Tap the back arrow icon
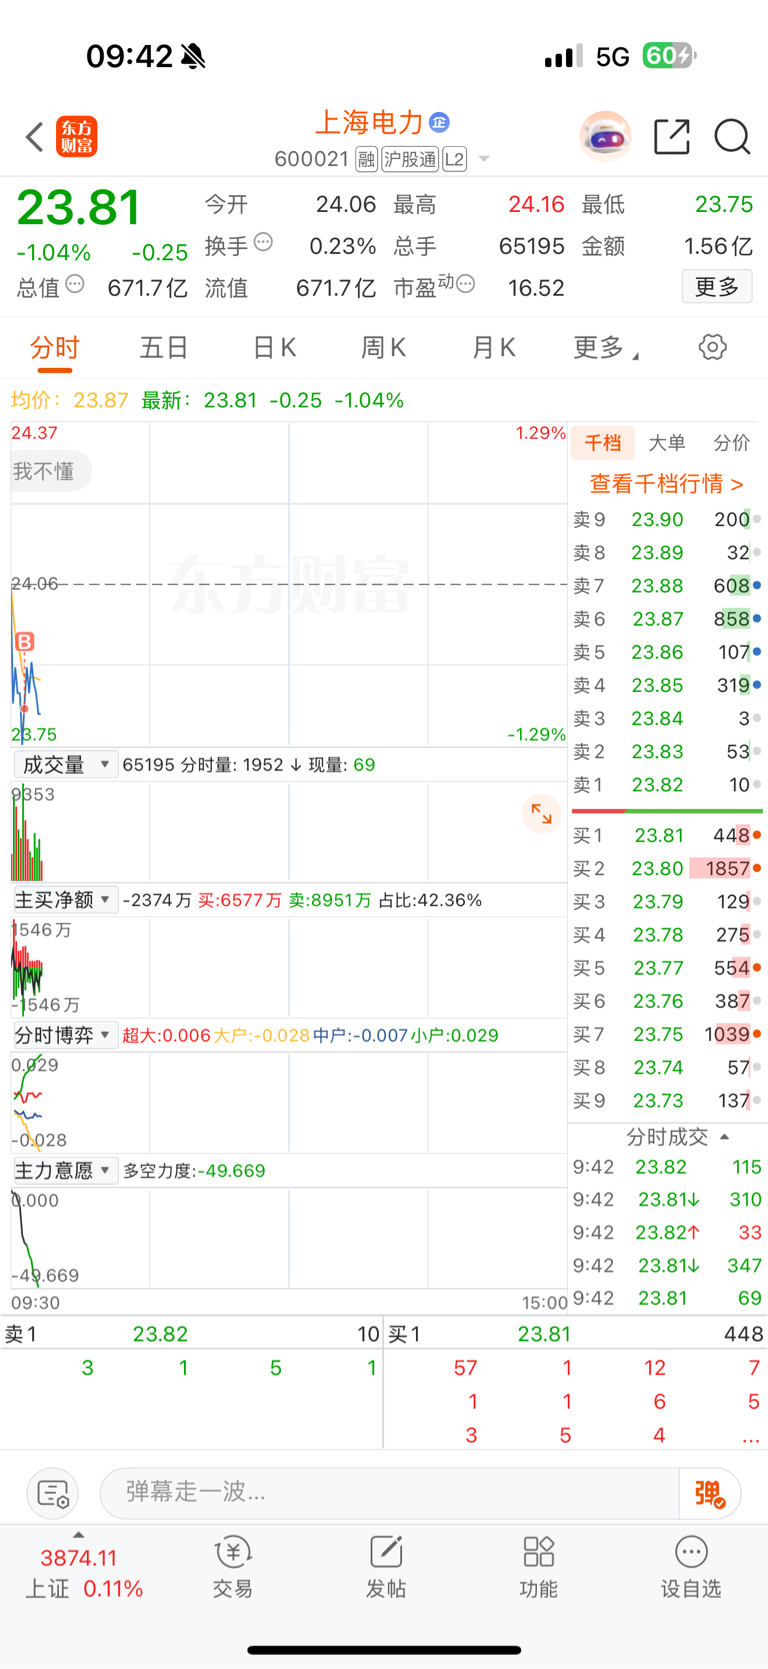 coord(35,137)
